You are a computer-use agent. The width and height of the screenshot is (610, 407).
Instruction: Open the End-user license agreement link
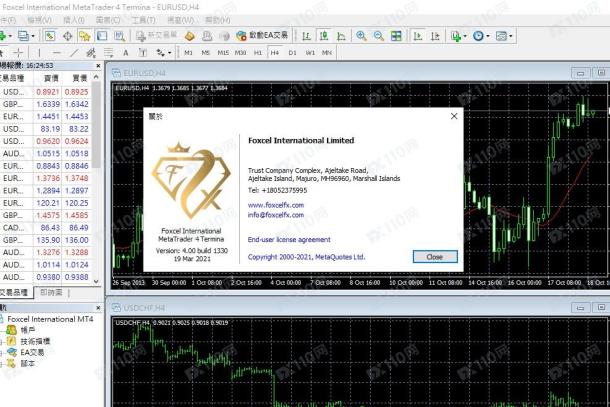(x=289, y=240)
